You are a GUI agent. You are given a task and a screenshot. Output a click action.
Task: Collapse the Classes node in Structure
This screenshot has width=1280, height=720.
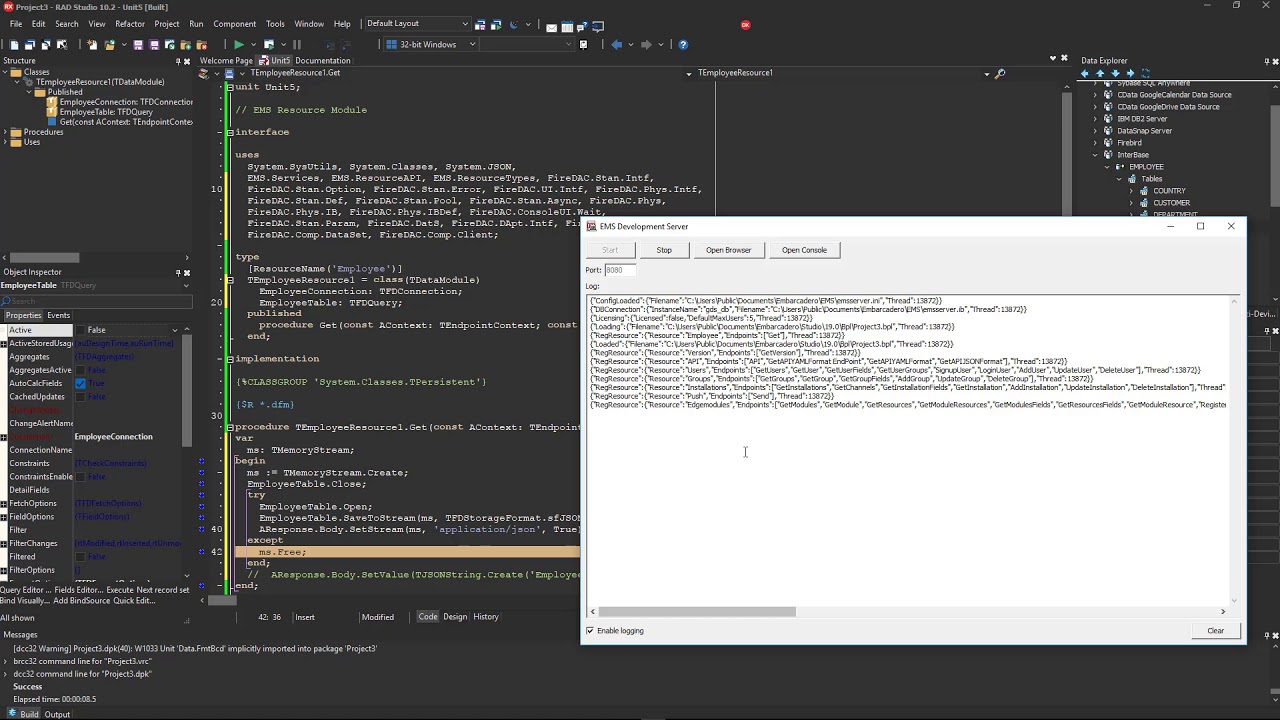tap(6, 72)
